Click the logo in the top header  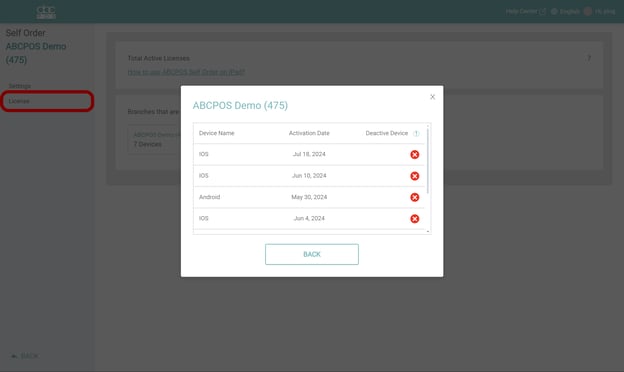point(46,12)
